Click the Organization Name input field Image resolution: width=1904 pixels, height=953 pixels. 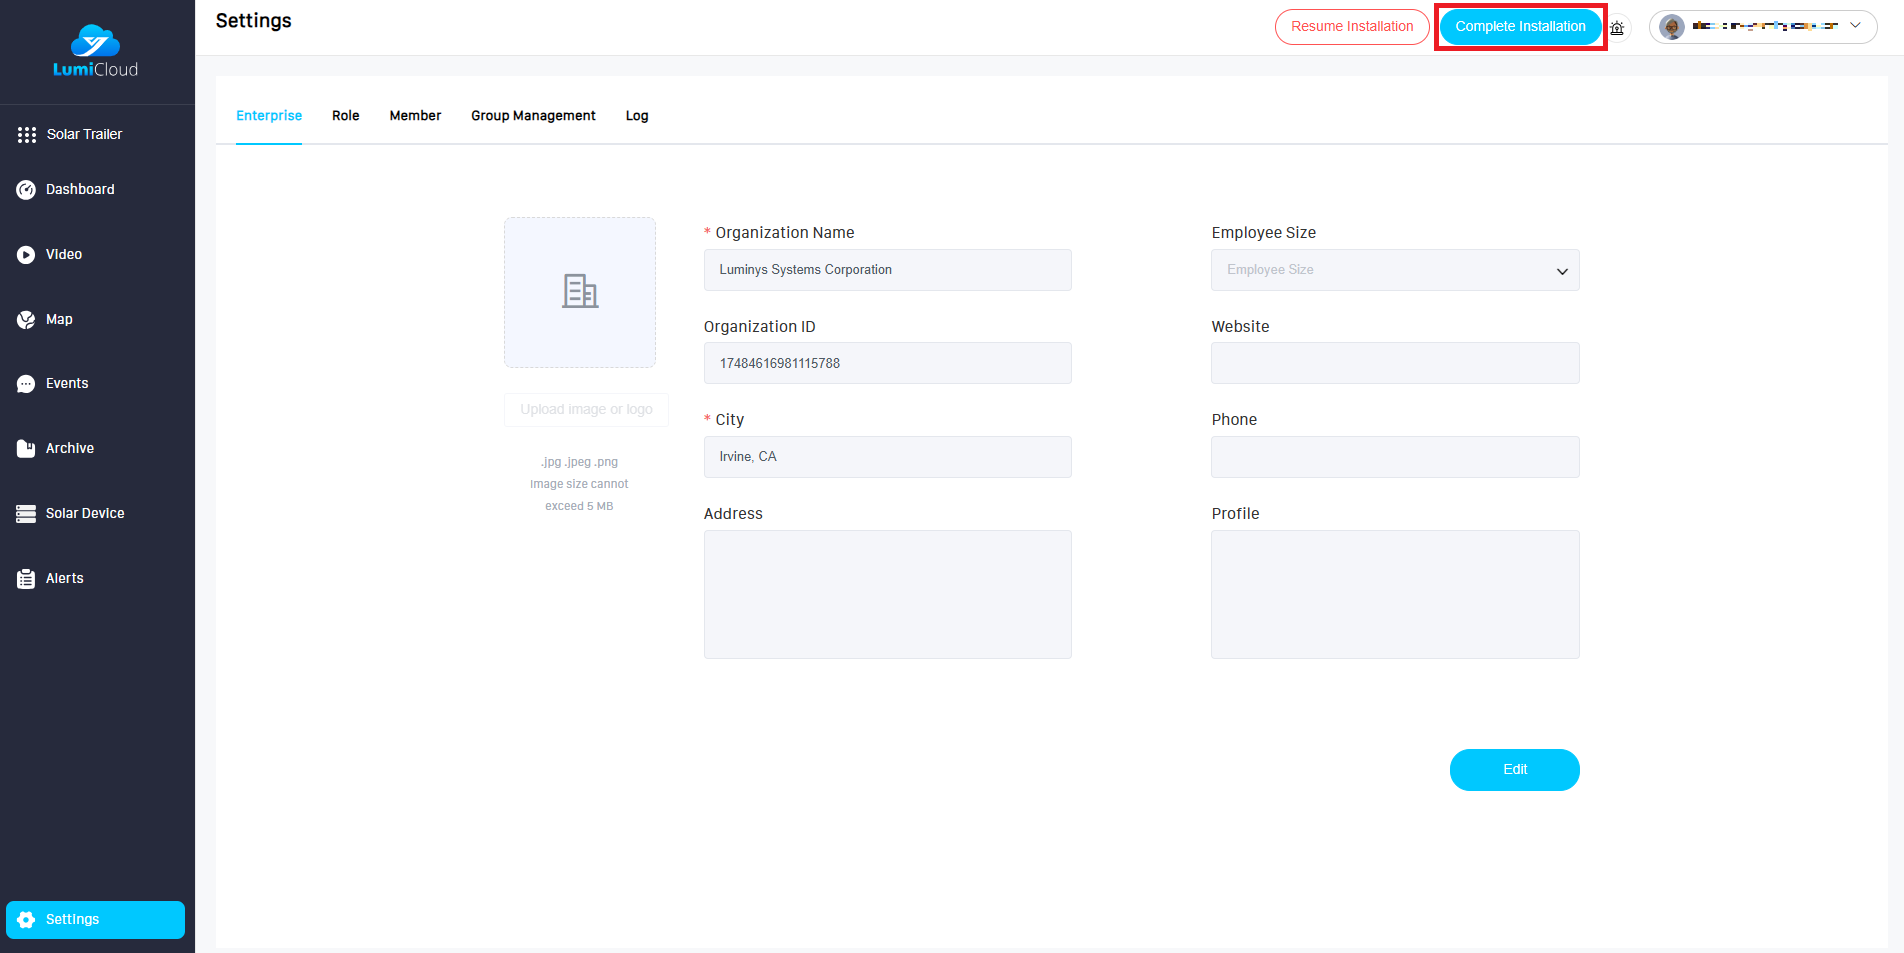(887, 270)
